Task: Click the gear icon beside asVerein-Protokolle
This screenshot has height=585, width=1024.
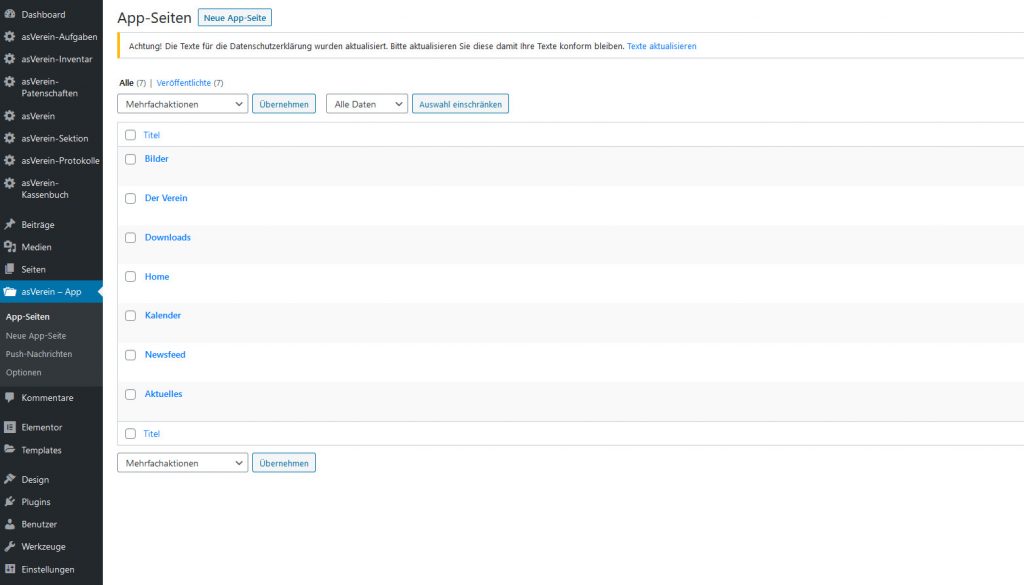Action: coord(10,160)
